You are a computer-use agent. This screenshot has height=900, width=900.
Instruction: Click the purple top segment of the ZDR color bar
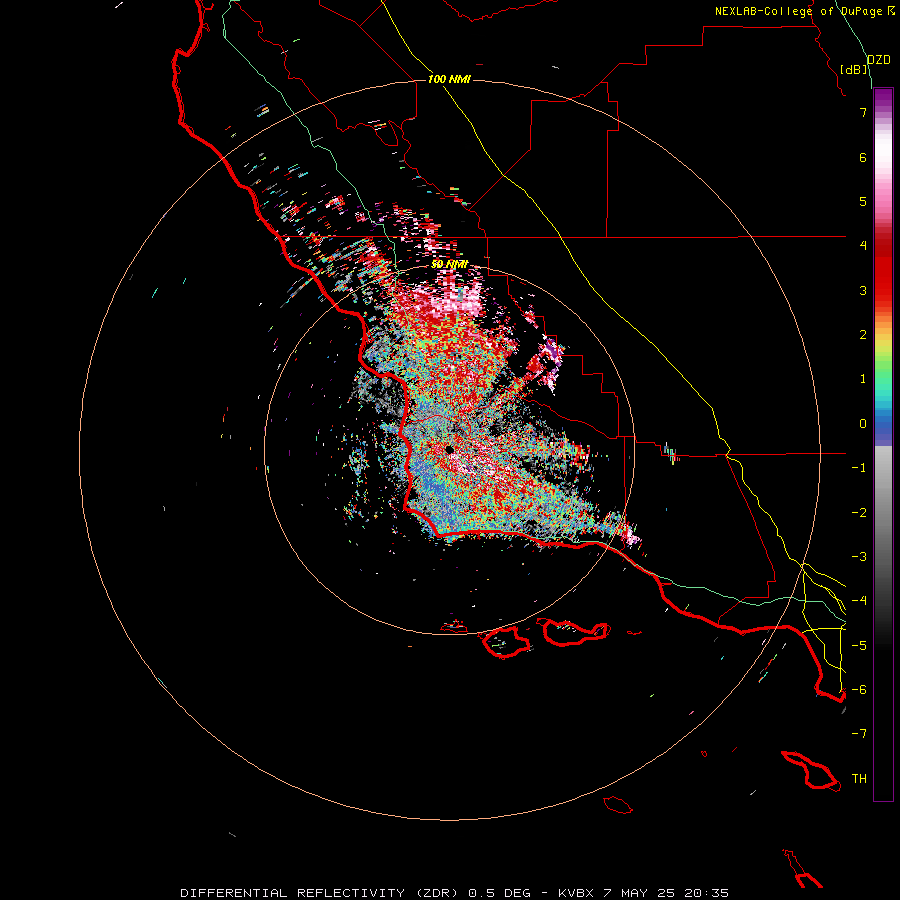click(883, 96)
